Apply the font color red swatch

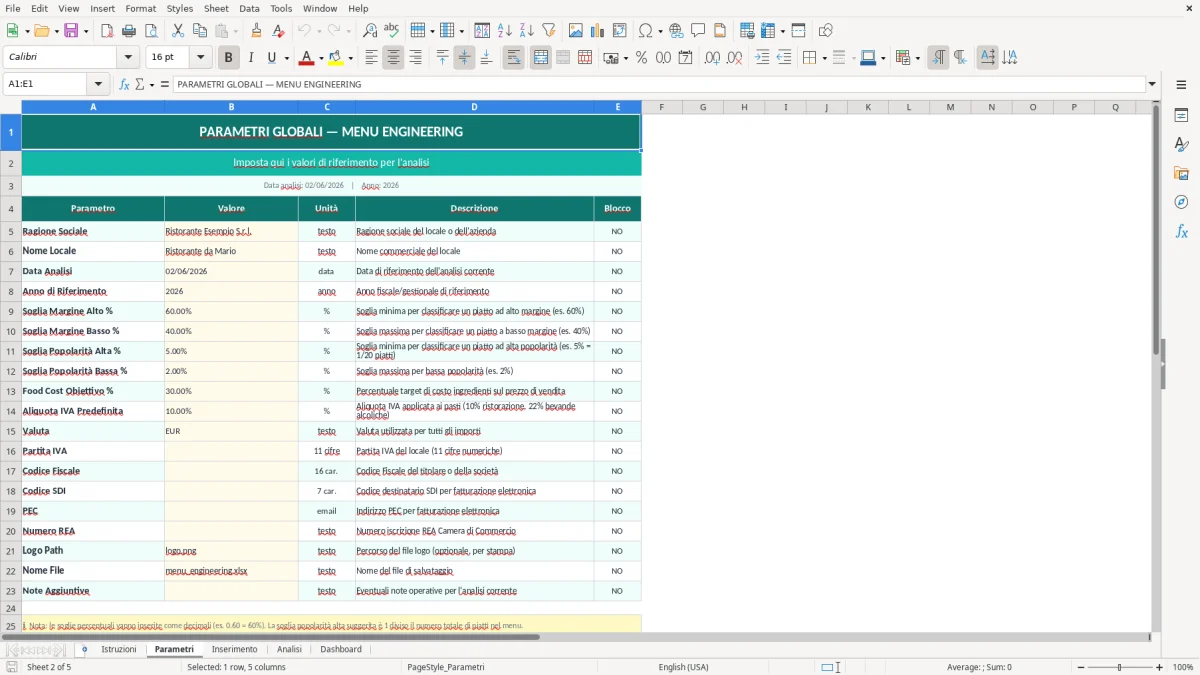pos(308,58)
